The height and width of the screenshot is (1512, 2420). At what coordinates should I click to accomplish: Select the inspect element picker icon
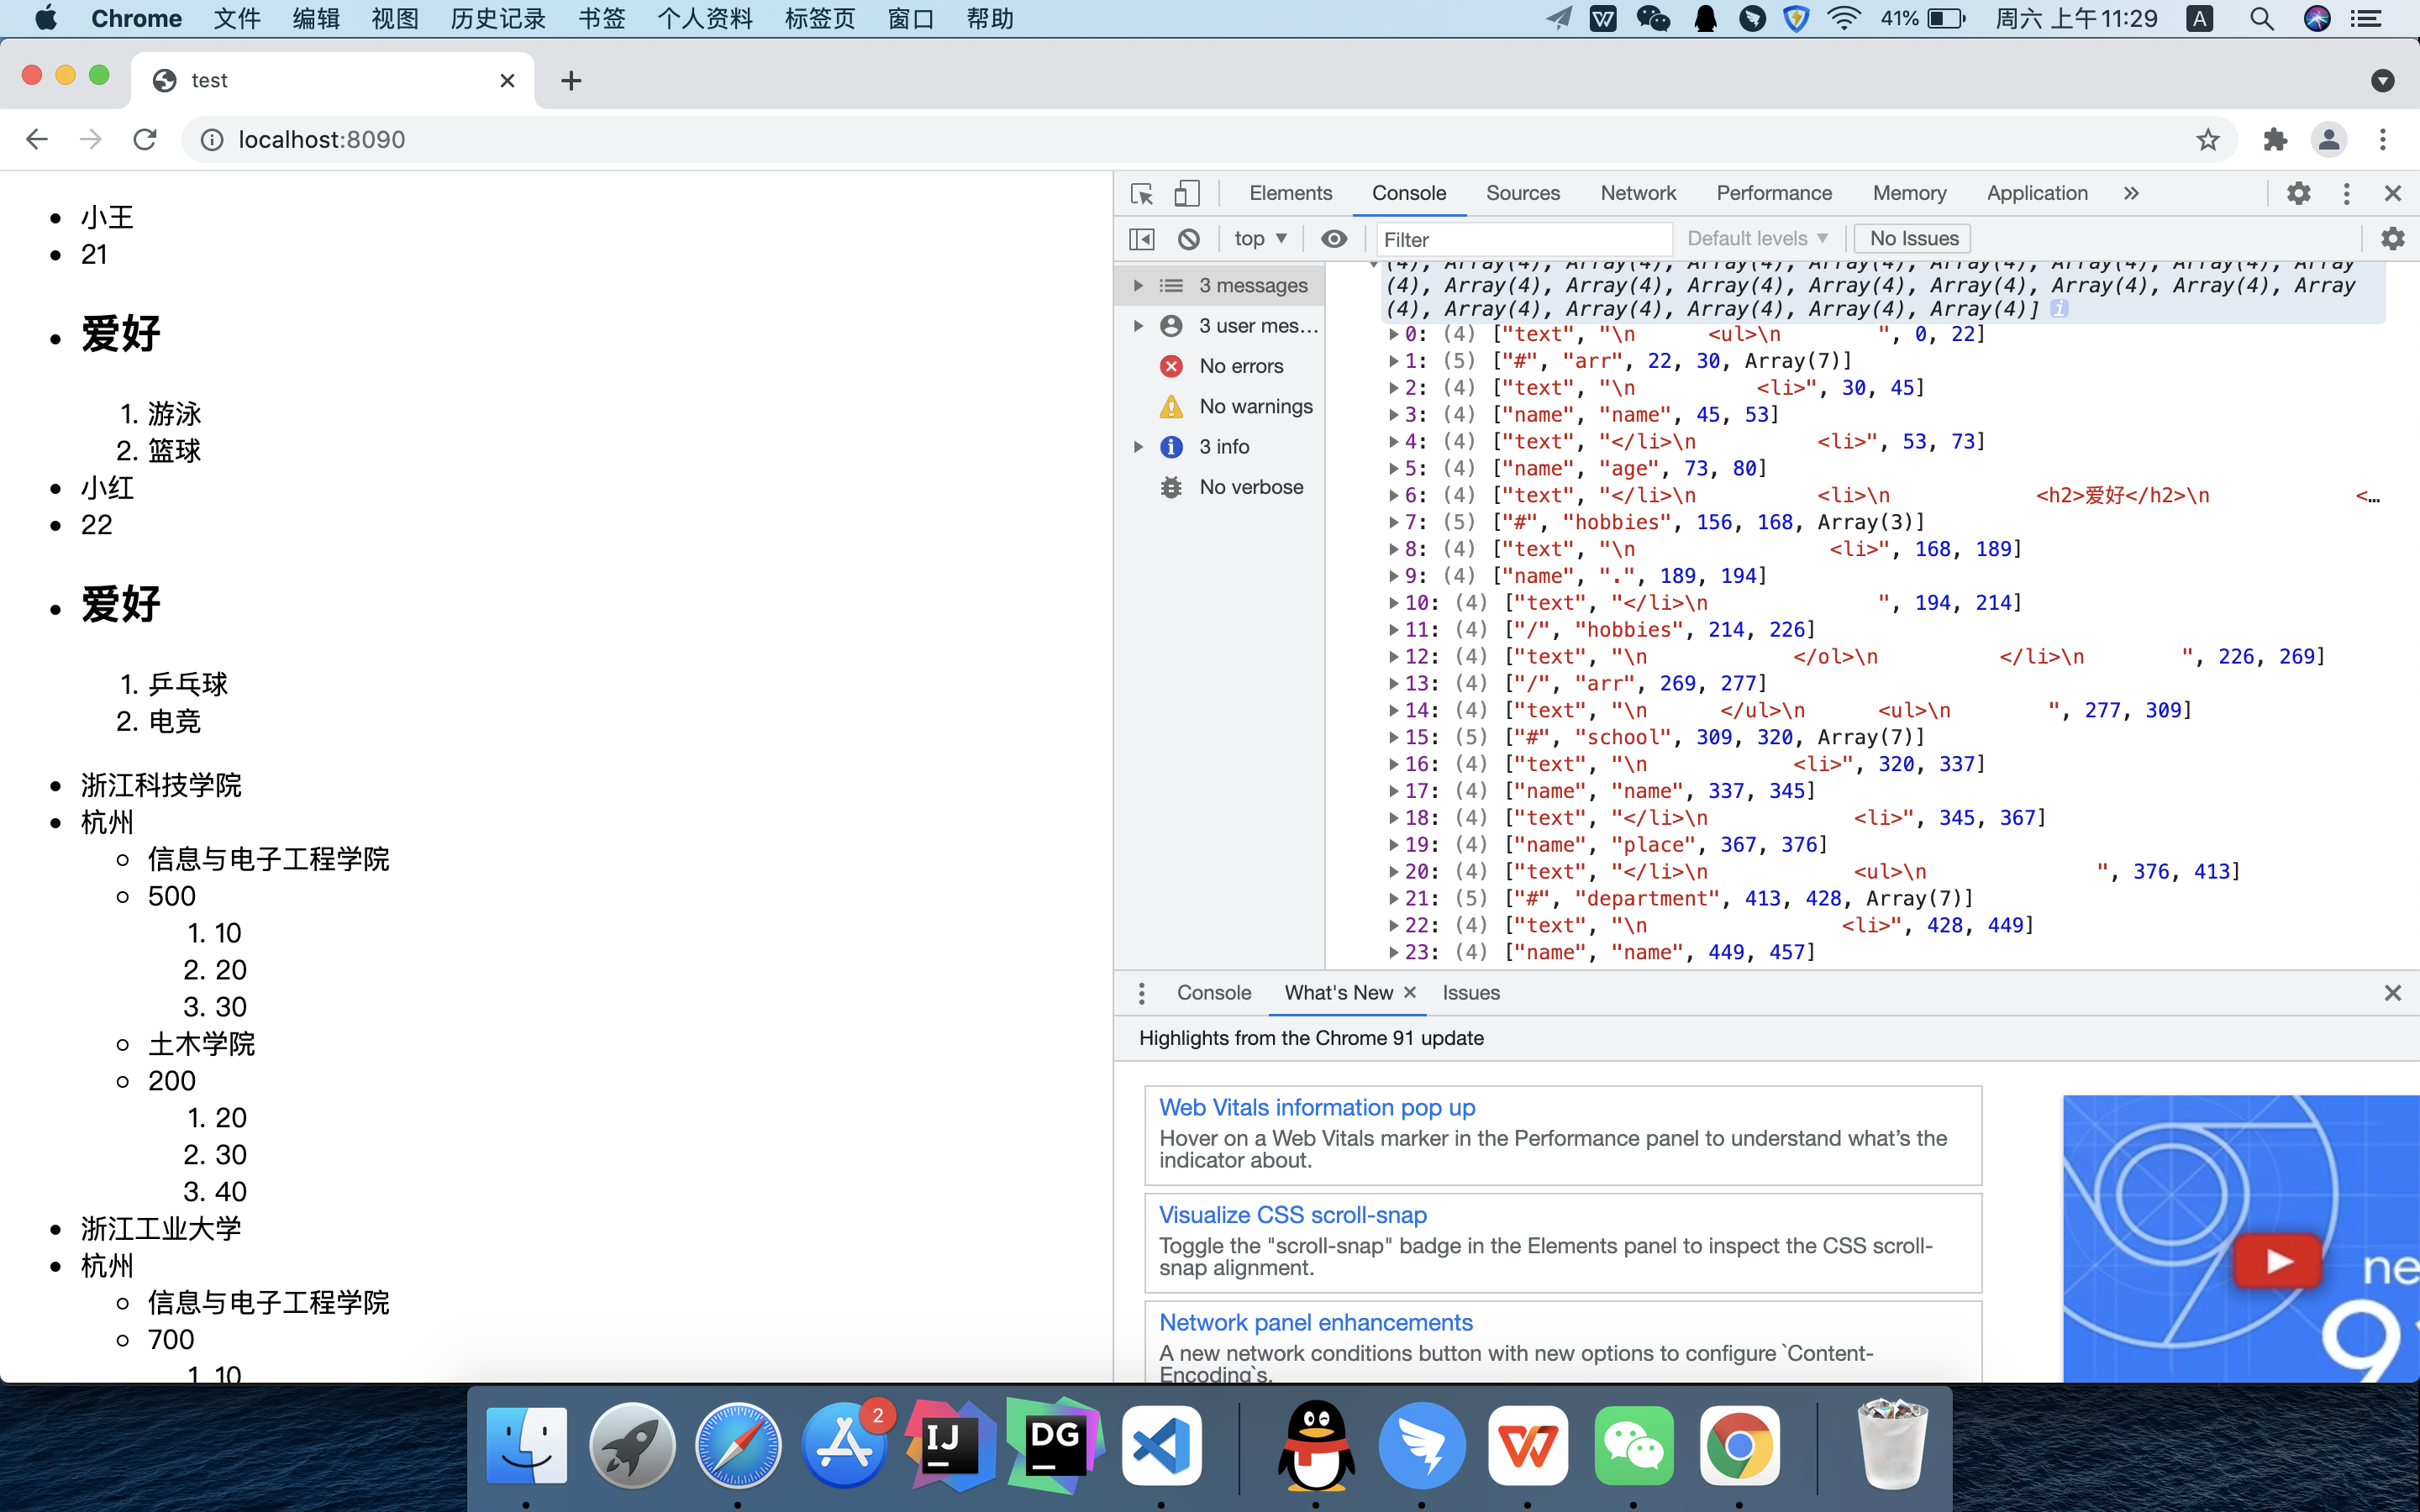1141,193
